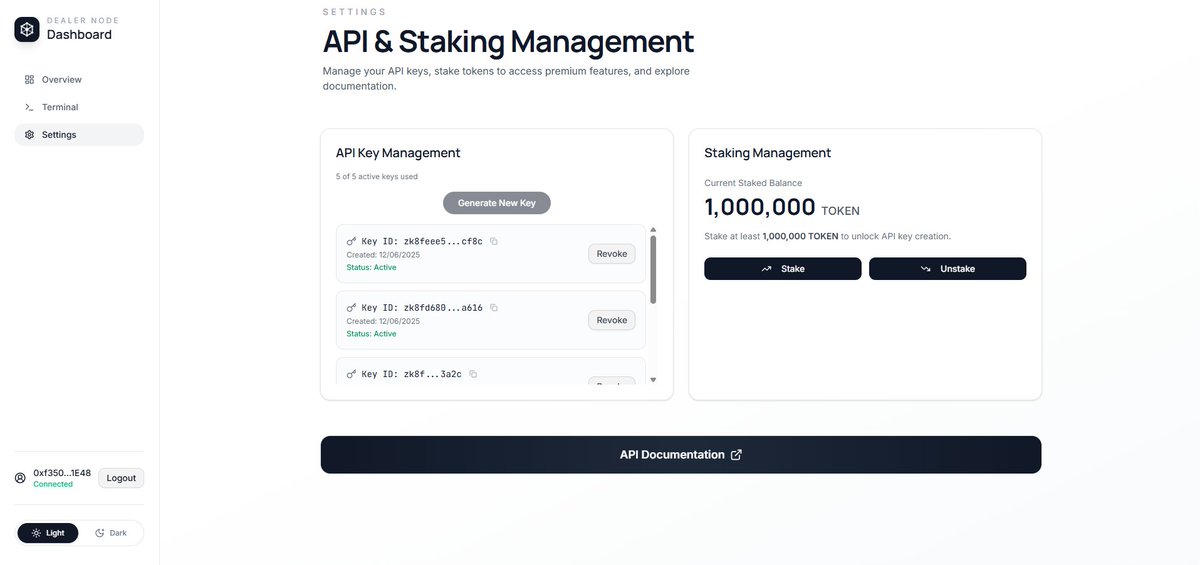
Task: Switch to the Dark theme
Action: point(111,533)
